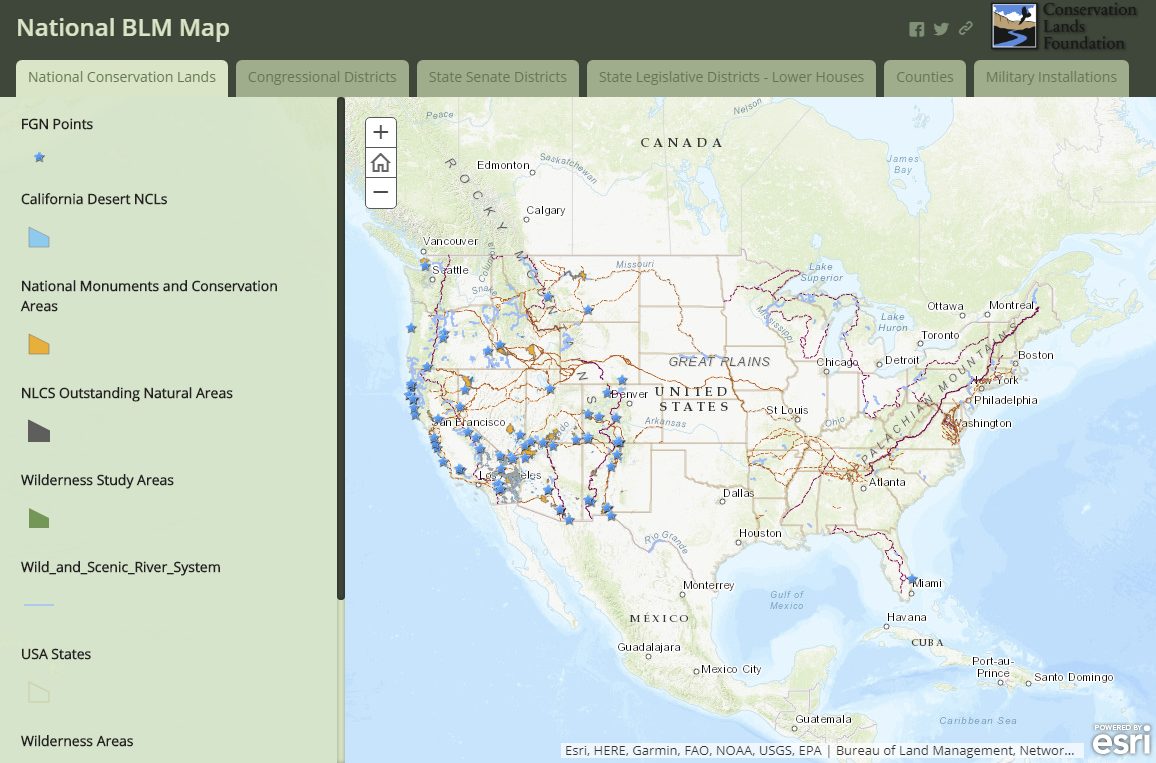The width and height of the screenshot is (1156, 763).
Task: Click the blue California Desert NCLs swatch
Action: 39,238
